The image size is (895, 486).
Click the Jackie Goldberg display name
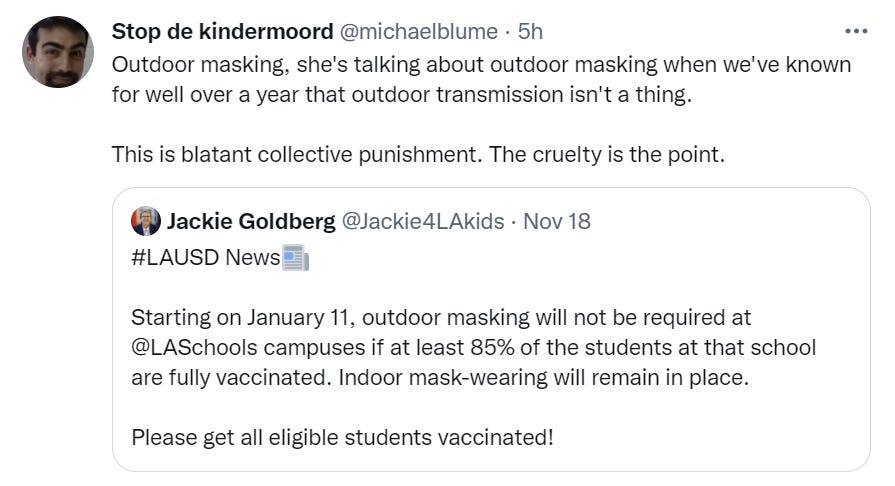coord(251,221)
